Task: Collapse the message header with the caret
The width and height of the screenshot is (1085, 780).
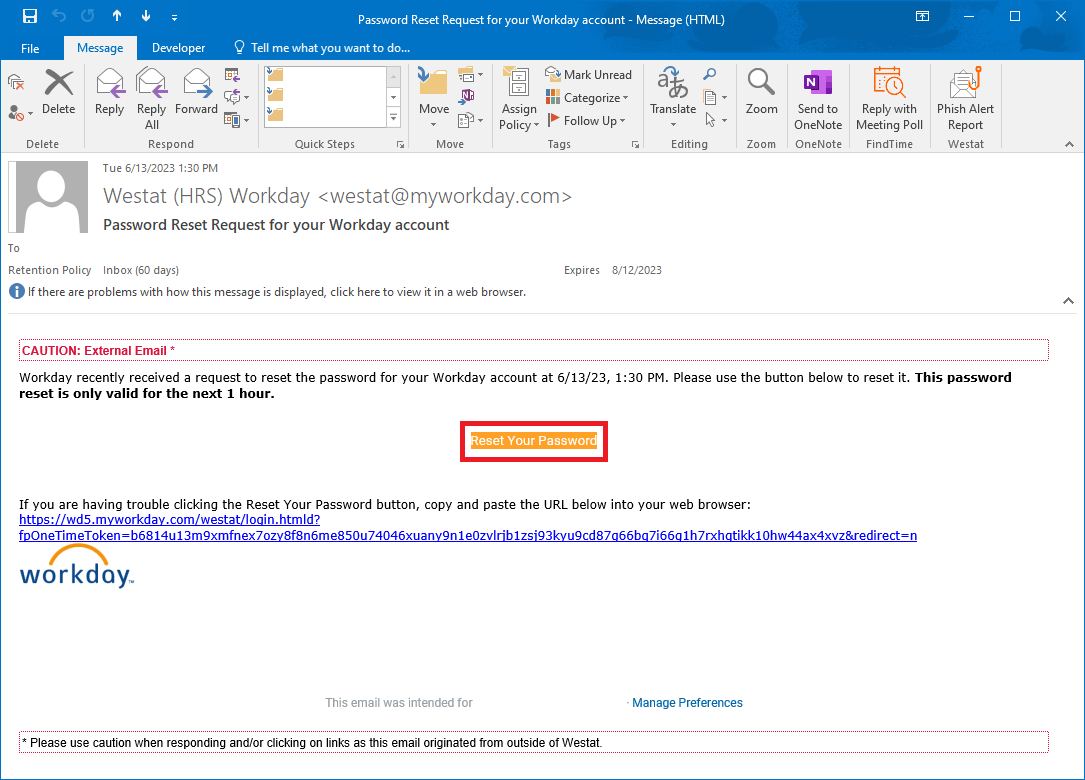Action: pos(1068,300)
